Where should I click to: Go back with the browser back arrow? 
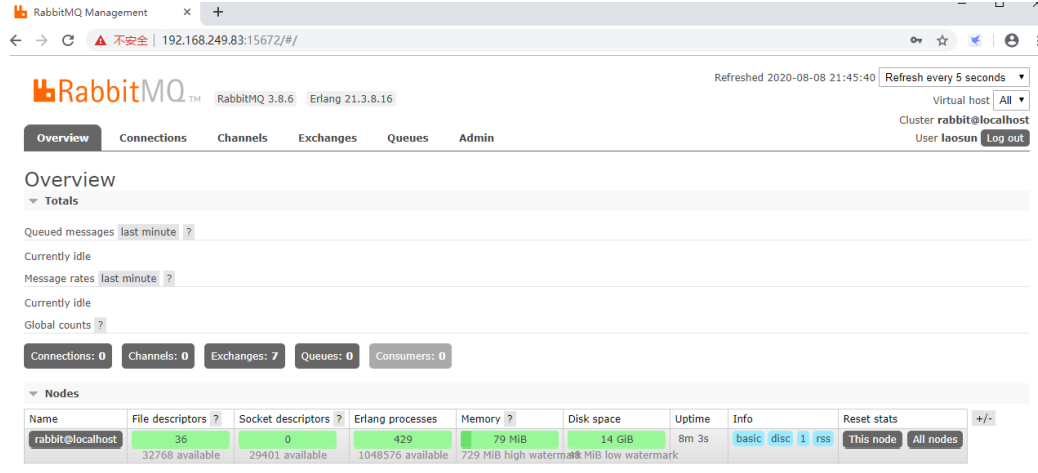16,40
